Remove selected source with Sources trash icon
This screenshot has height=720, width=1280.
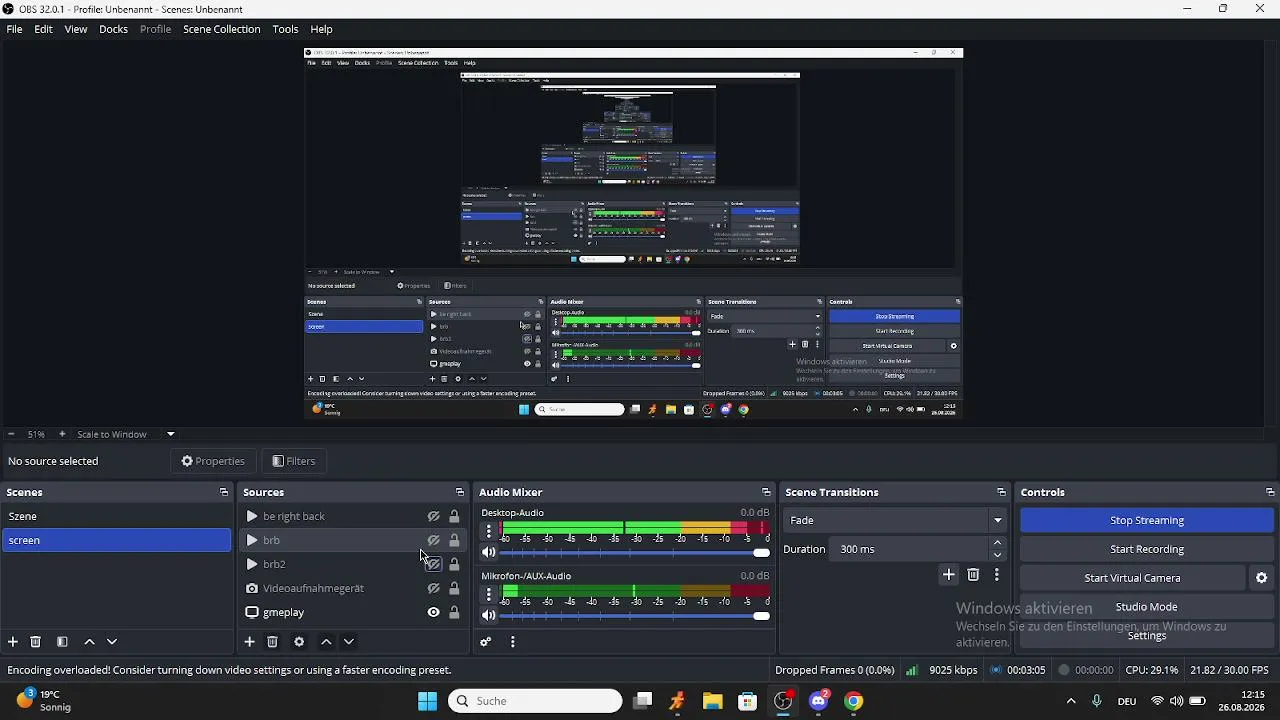(x=272, y=642)
